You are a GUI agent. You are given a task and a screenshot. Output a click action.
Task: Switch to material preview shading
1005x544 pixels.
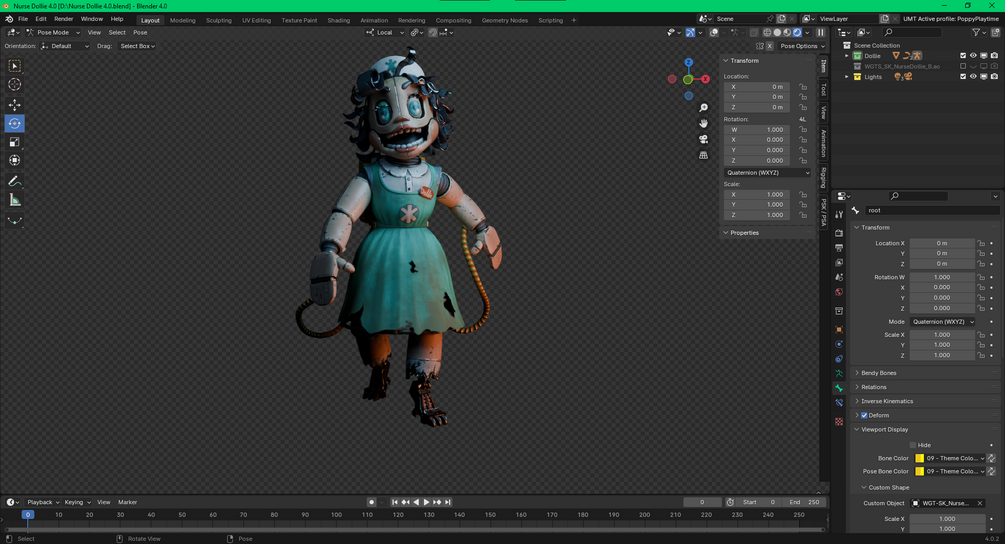tap(787, 32)
